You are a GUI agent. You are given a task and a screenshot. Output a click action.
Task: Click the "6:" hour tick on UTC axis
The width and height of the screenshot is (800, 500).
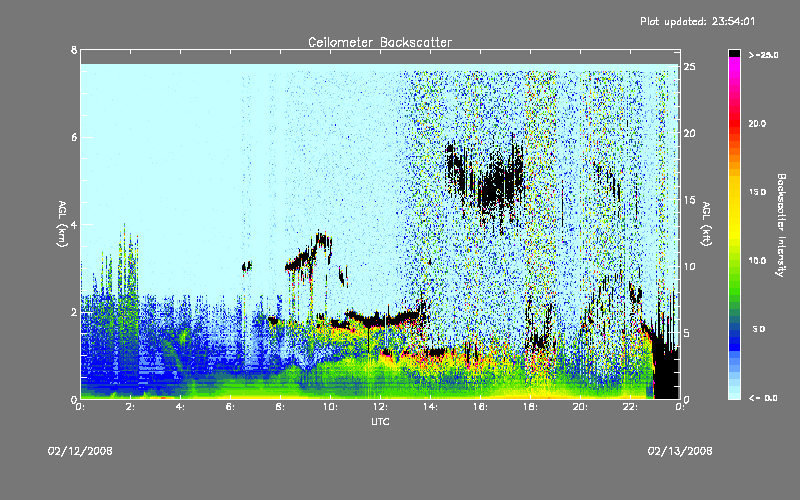(x=230, y=407)
